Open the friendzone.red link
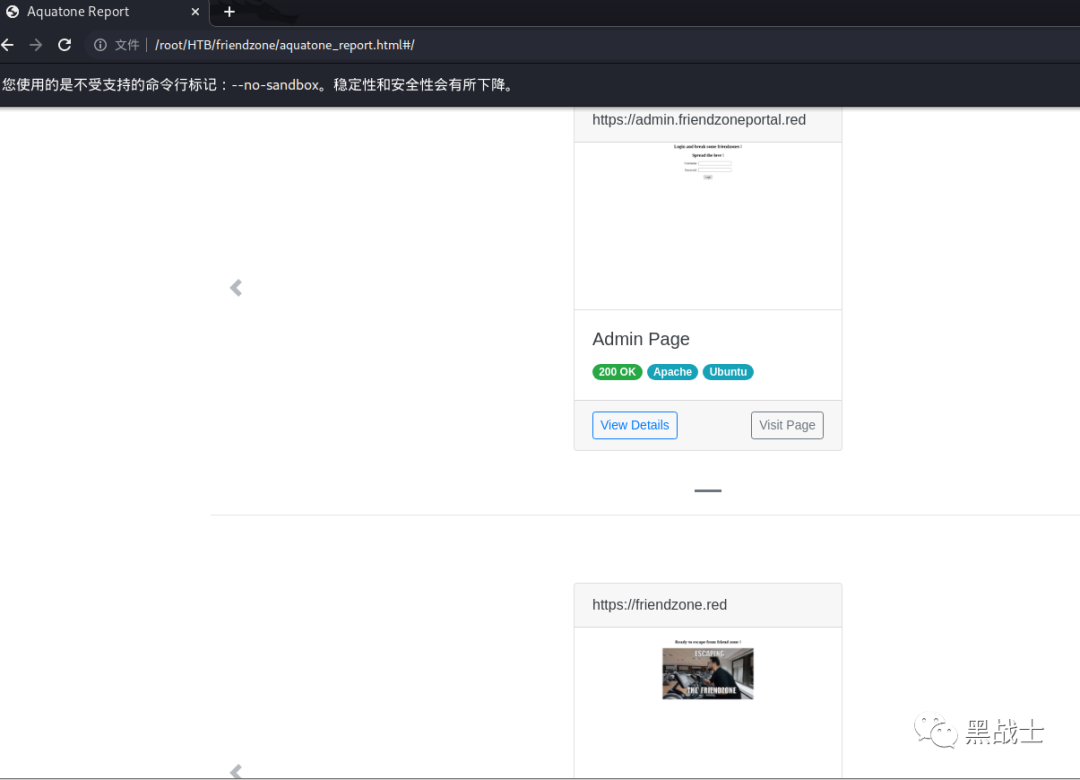Viewport: 1080px width, 780px height. pyautogui.click(x=660, y=604)
